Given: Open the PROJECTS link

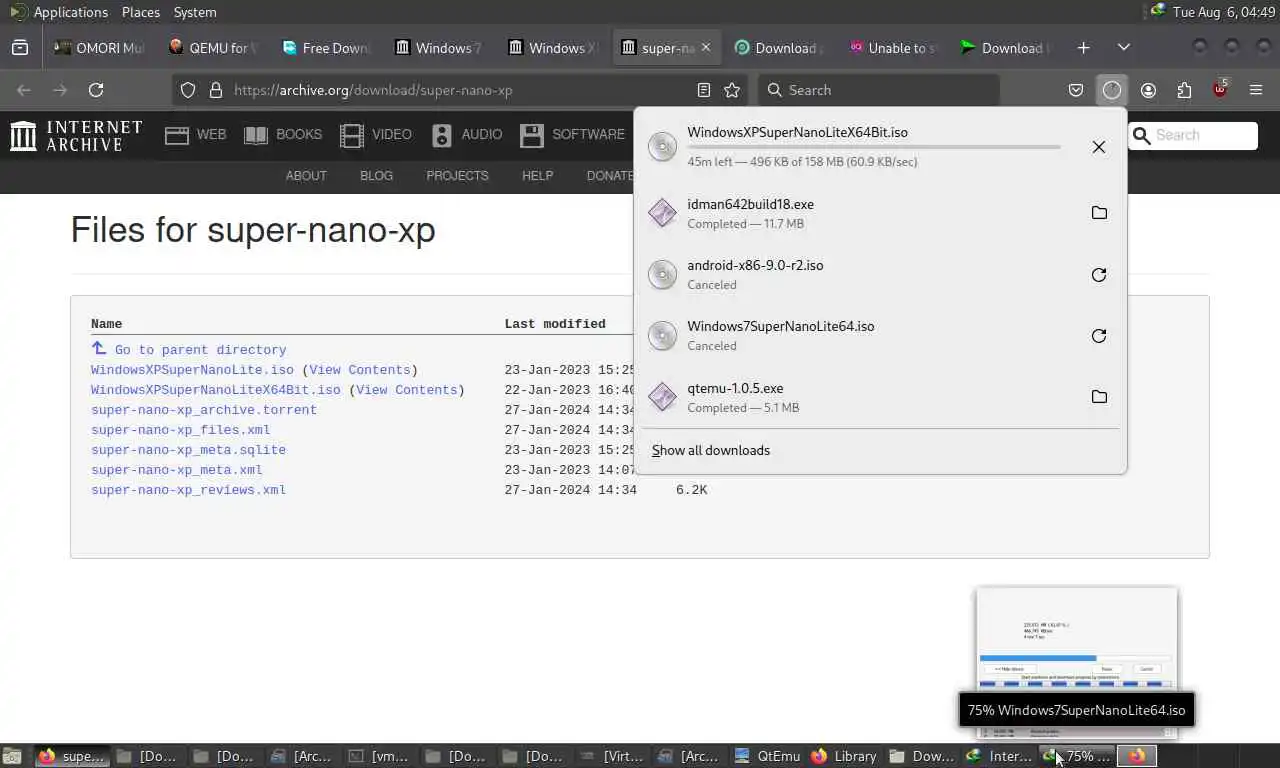Looking at the screenshot, I should [x=457, y=175].
